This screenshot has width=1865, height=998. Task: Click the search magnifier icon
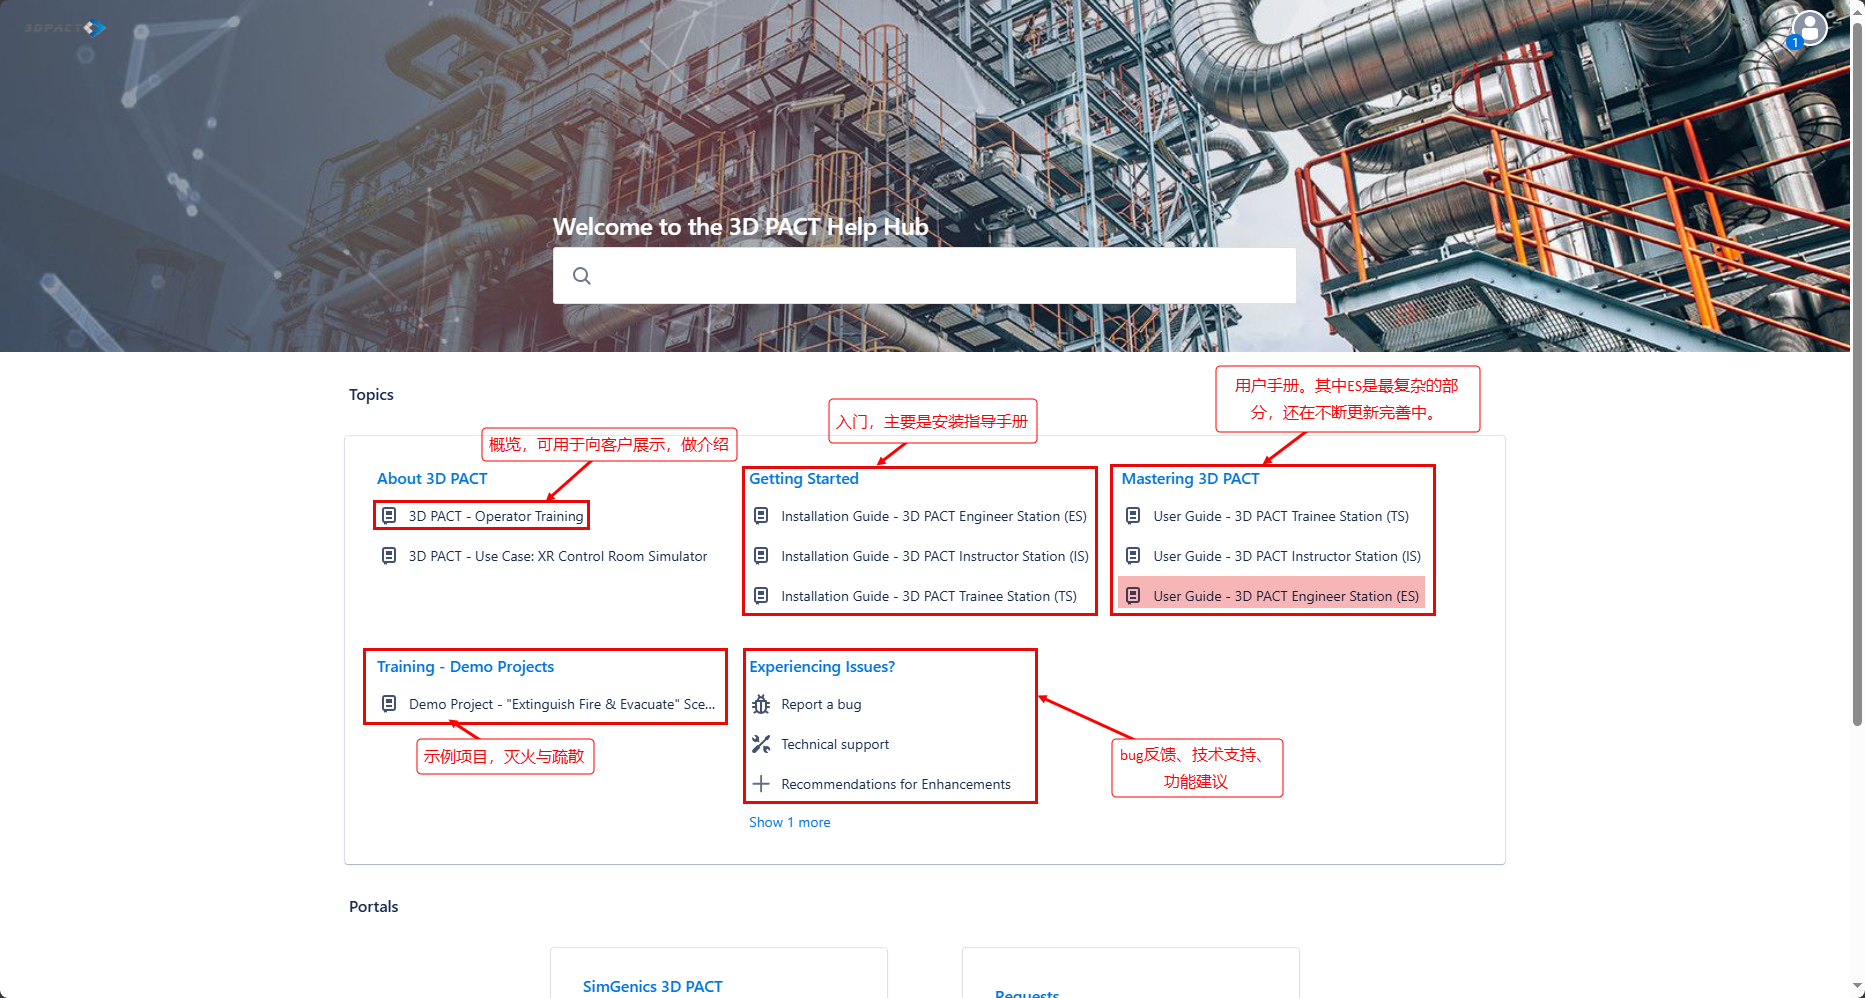click(x=582, y=276)
